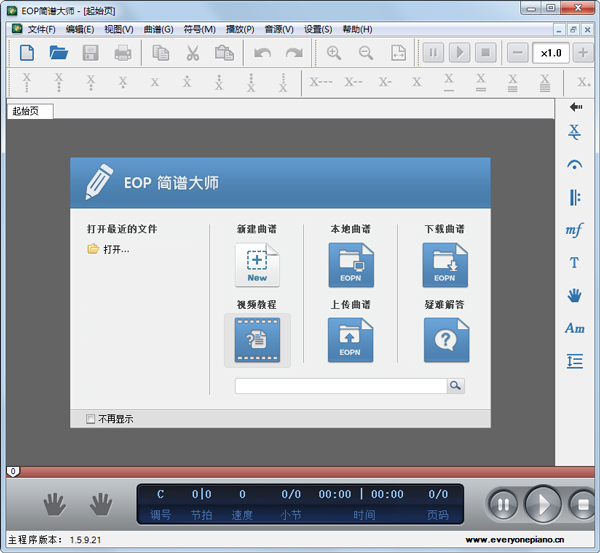The image size is (600, 553).
Task: Toggle the left hand icon
Action: pos(55,504)
